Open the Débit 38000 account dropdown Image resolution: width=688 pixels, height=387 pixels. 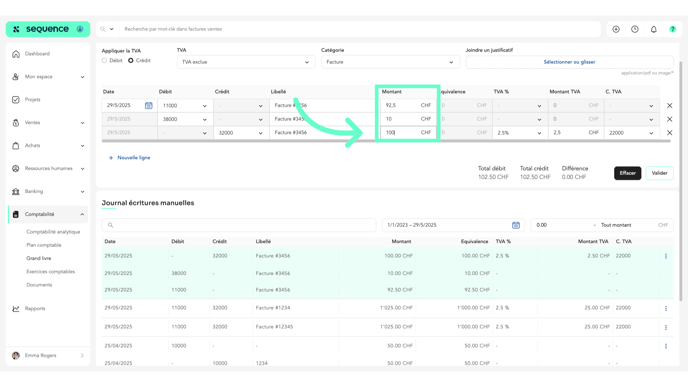click(184, 119)
